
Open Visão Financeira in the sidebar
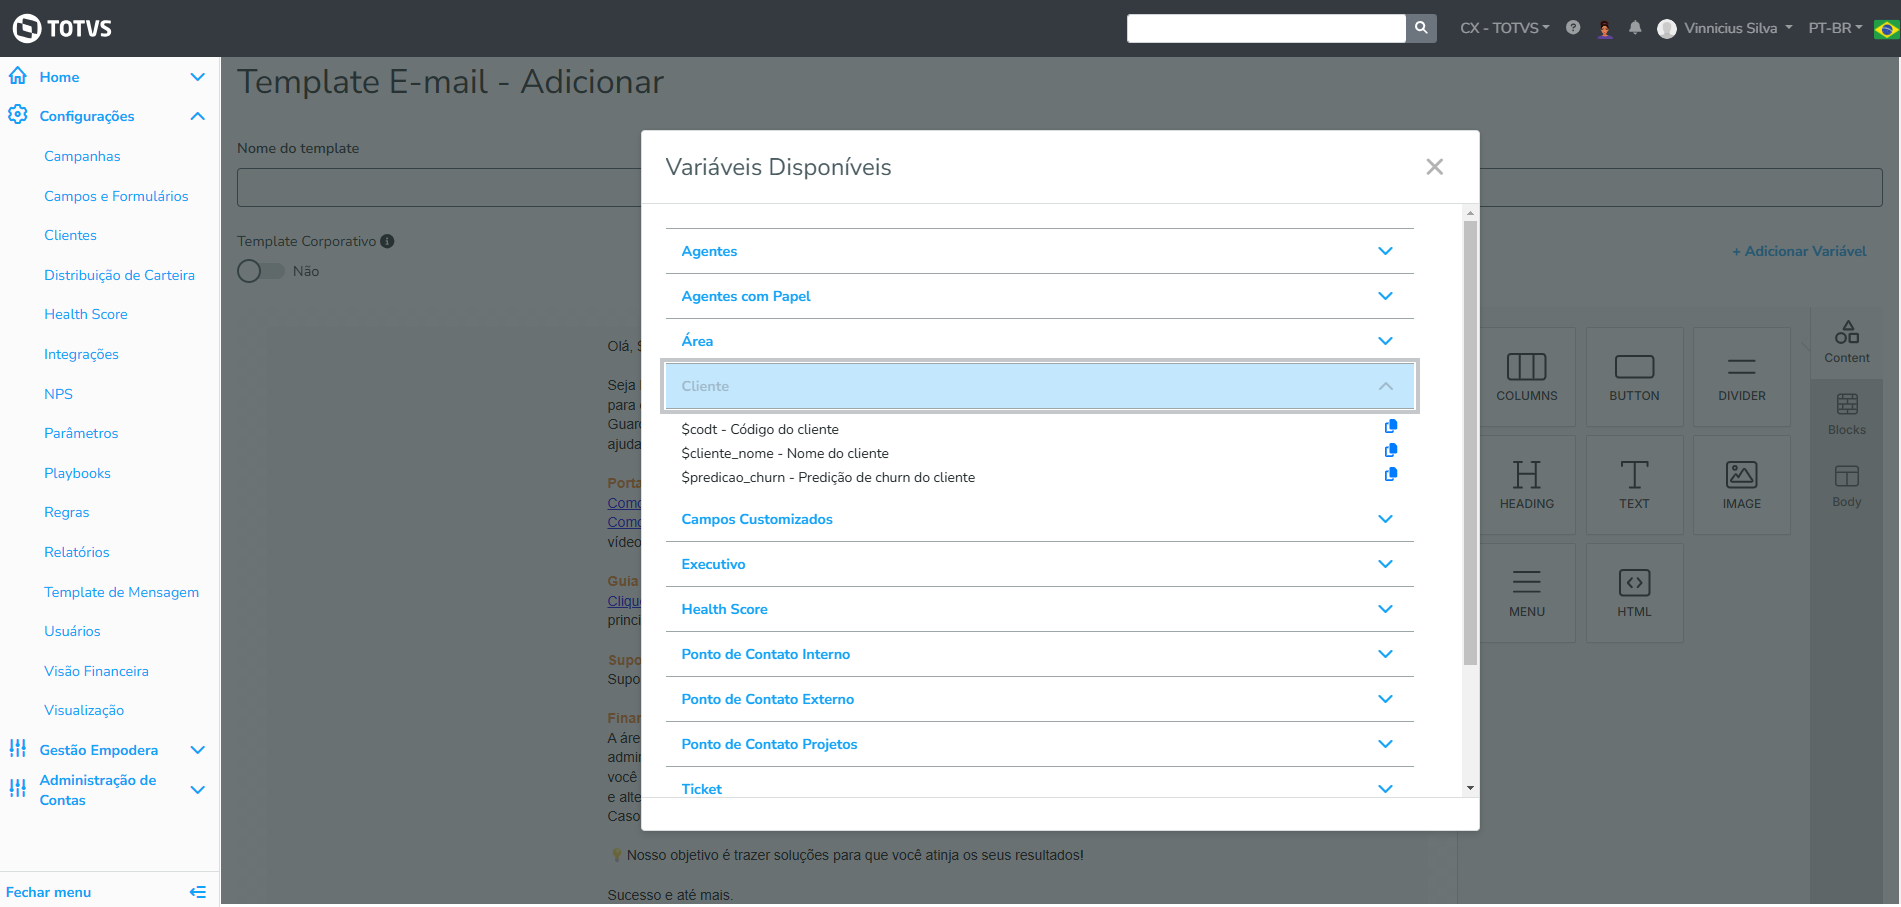coord(96,671)
